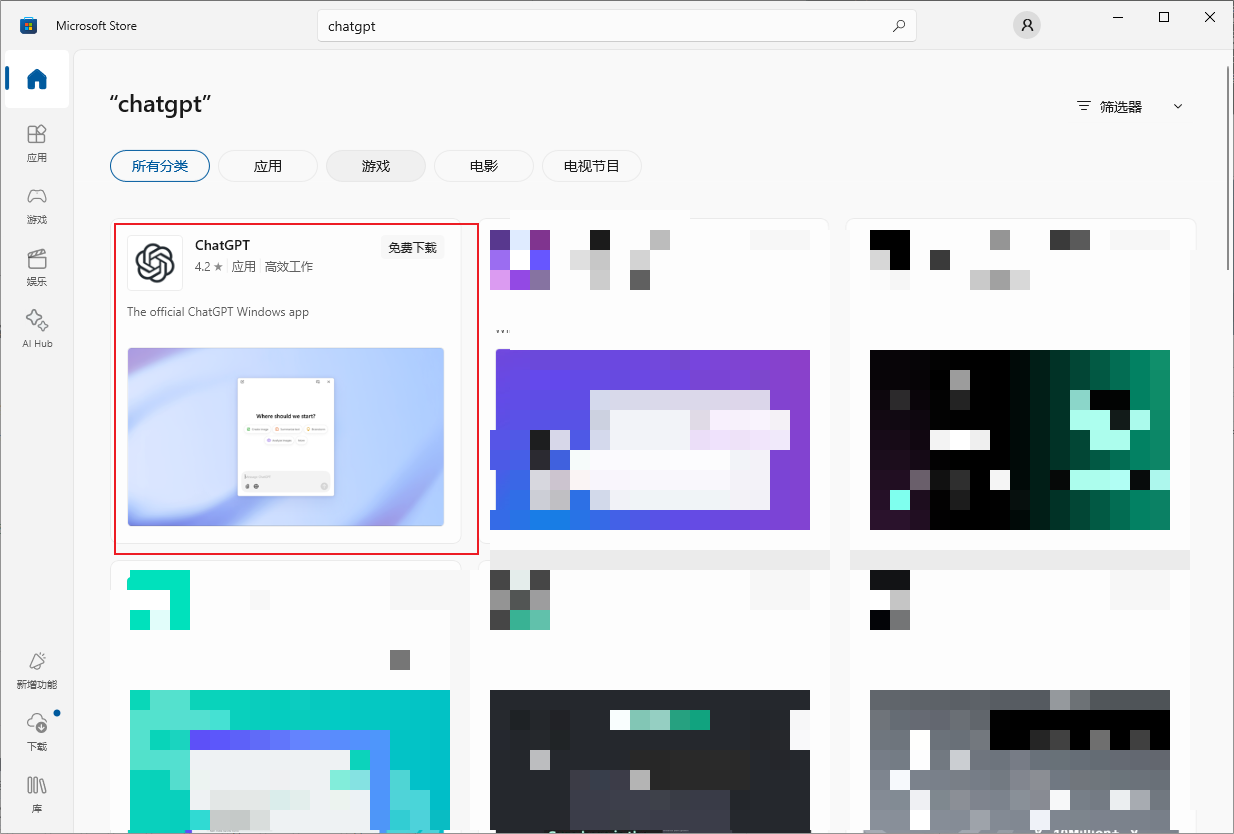Click the ChatGPT app logo icon
1234x834 pixels.
(x=155, y=263)
